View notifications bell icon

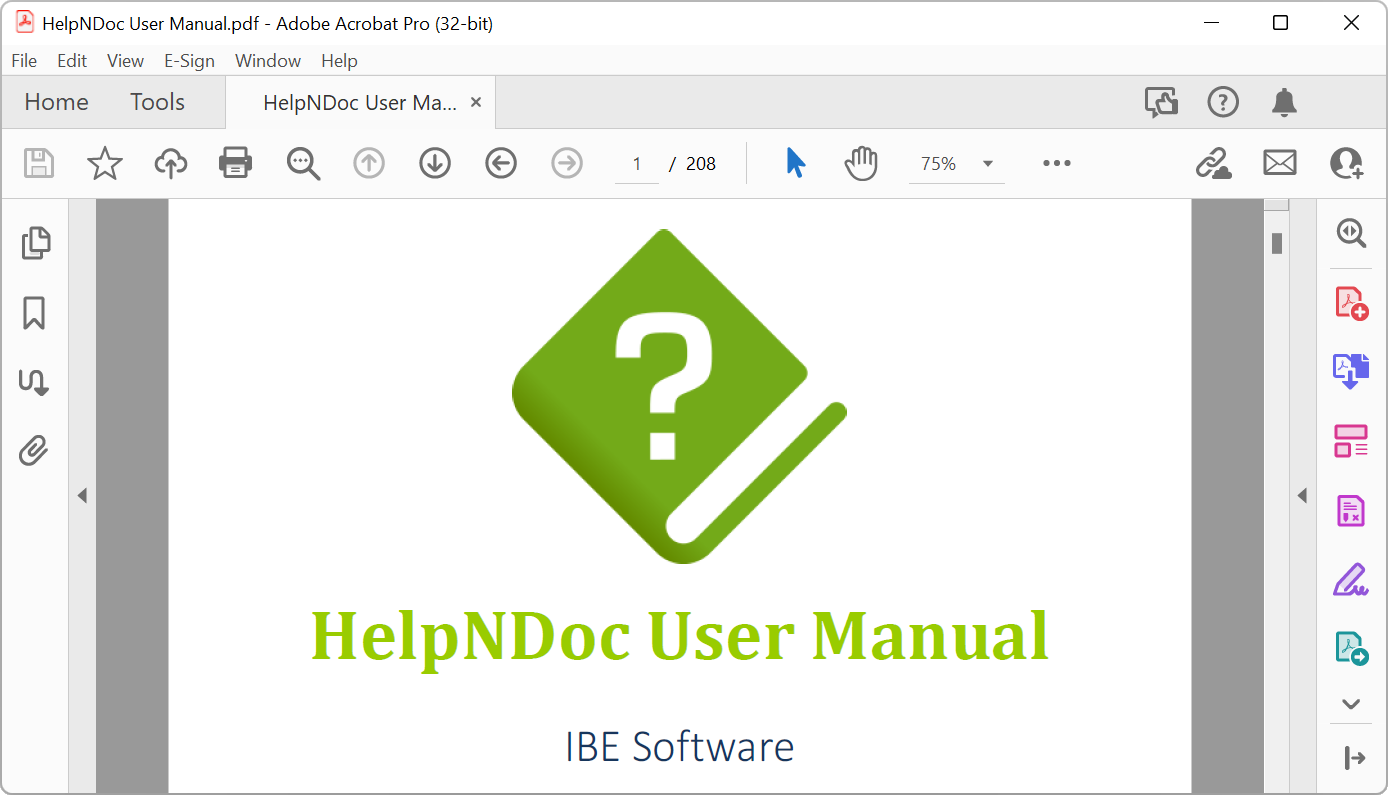1284,102
